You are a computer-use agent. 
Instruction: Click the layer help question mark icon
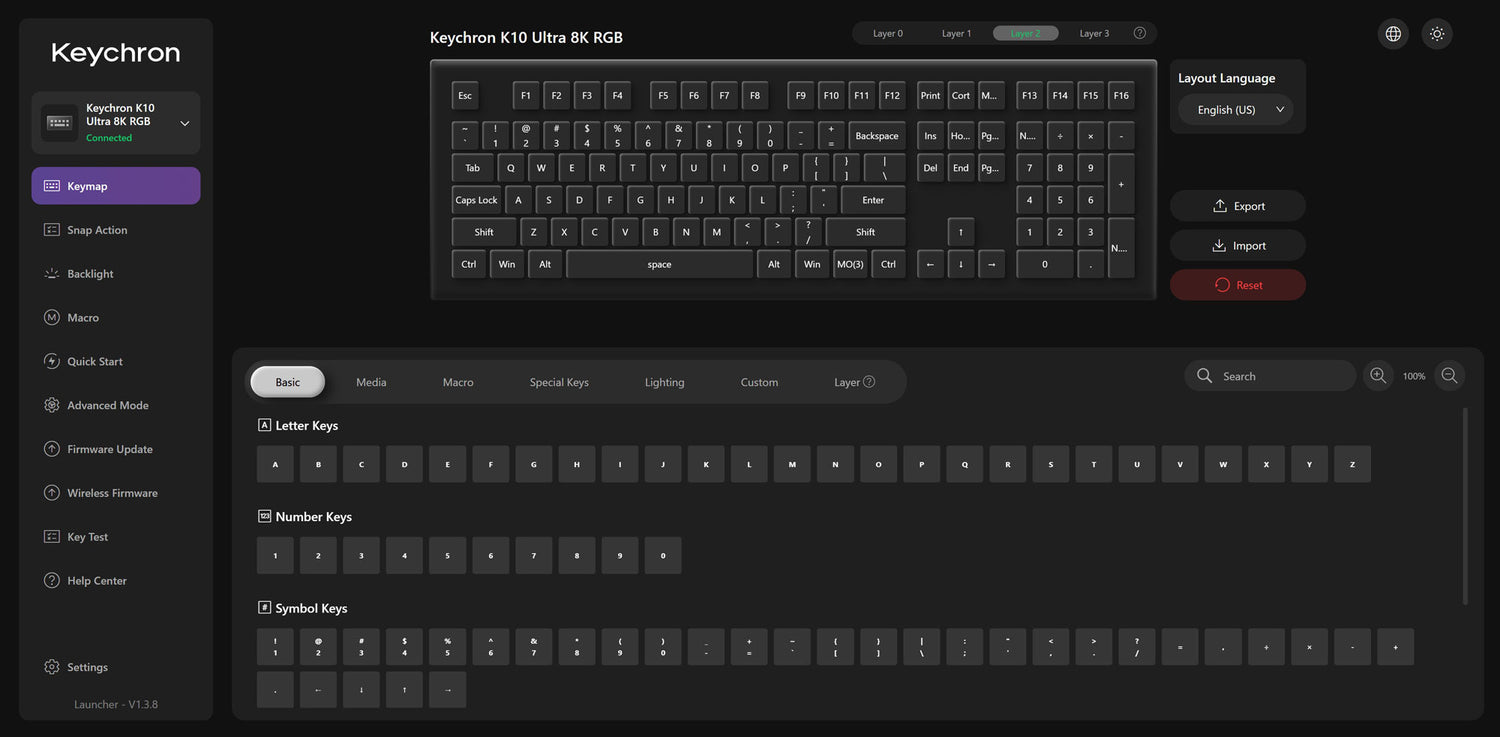click(x=1140, y=33)
